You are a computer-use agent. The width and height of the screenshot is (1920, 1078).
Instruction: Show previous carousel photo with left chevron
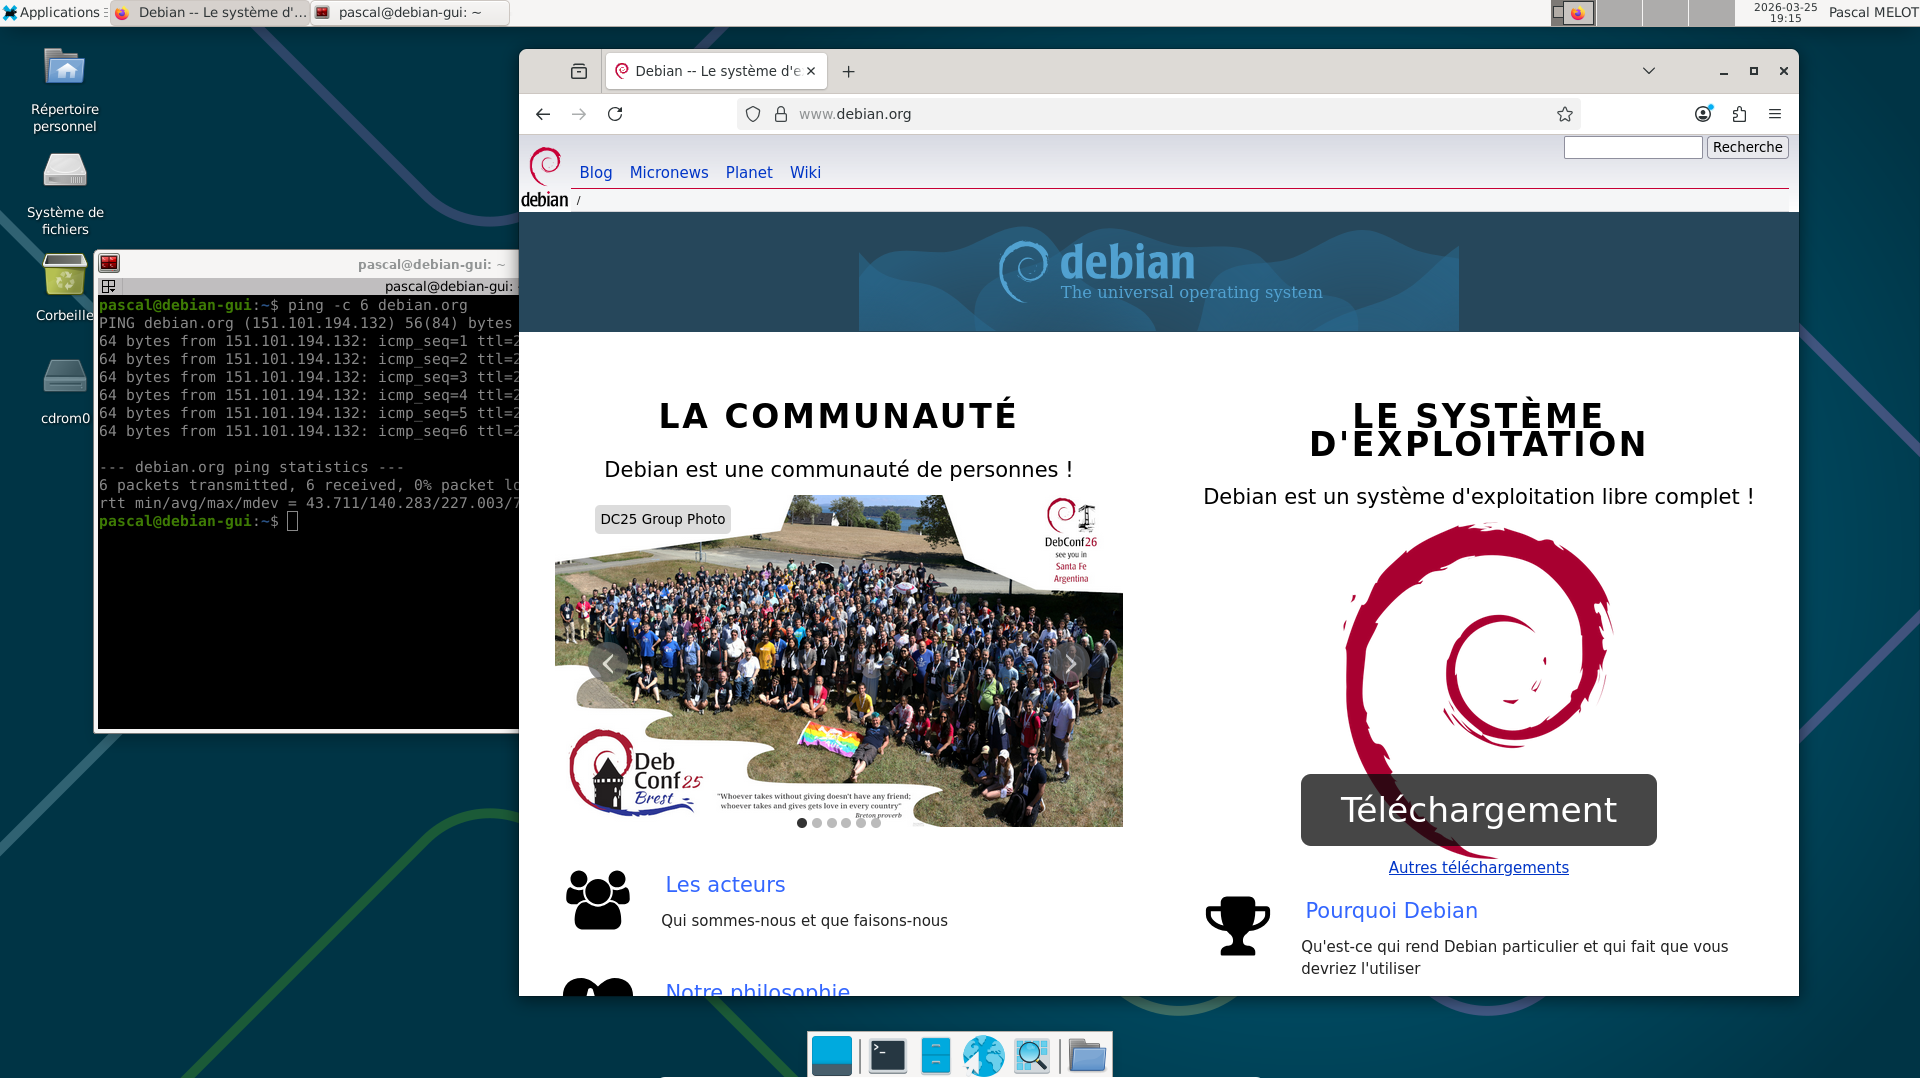point(607,664)
